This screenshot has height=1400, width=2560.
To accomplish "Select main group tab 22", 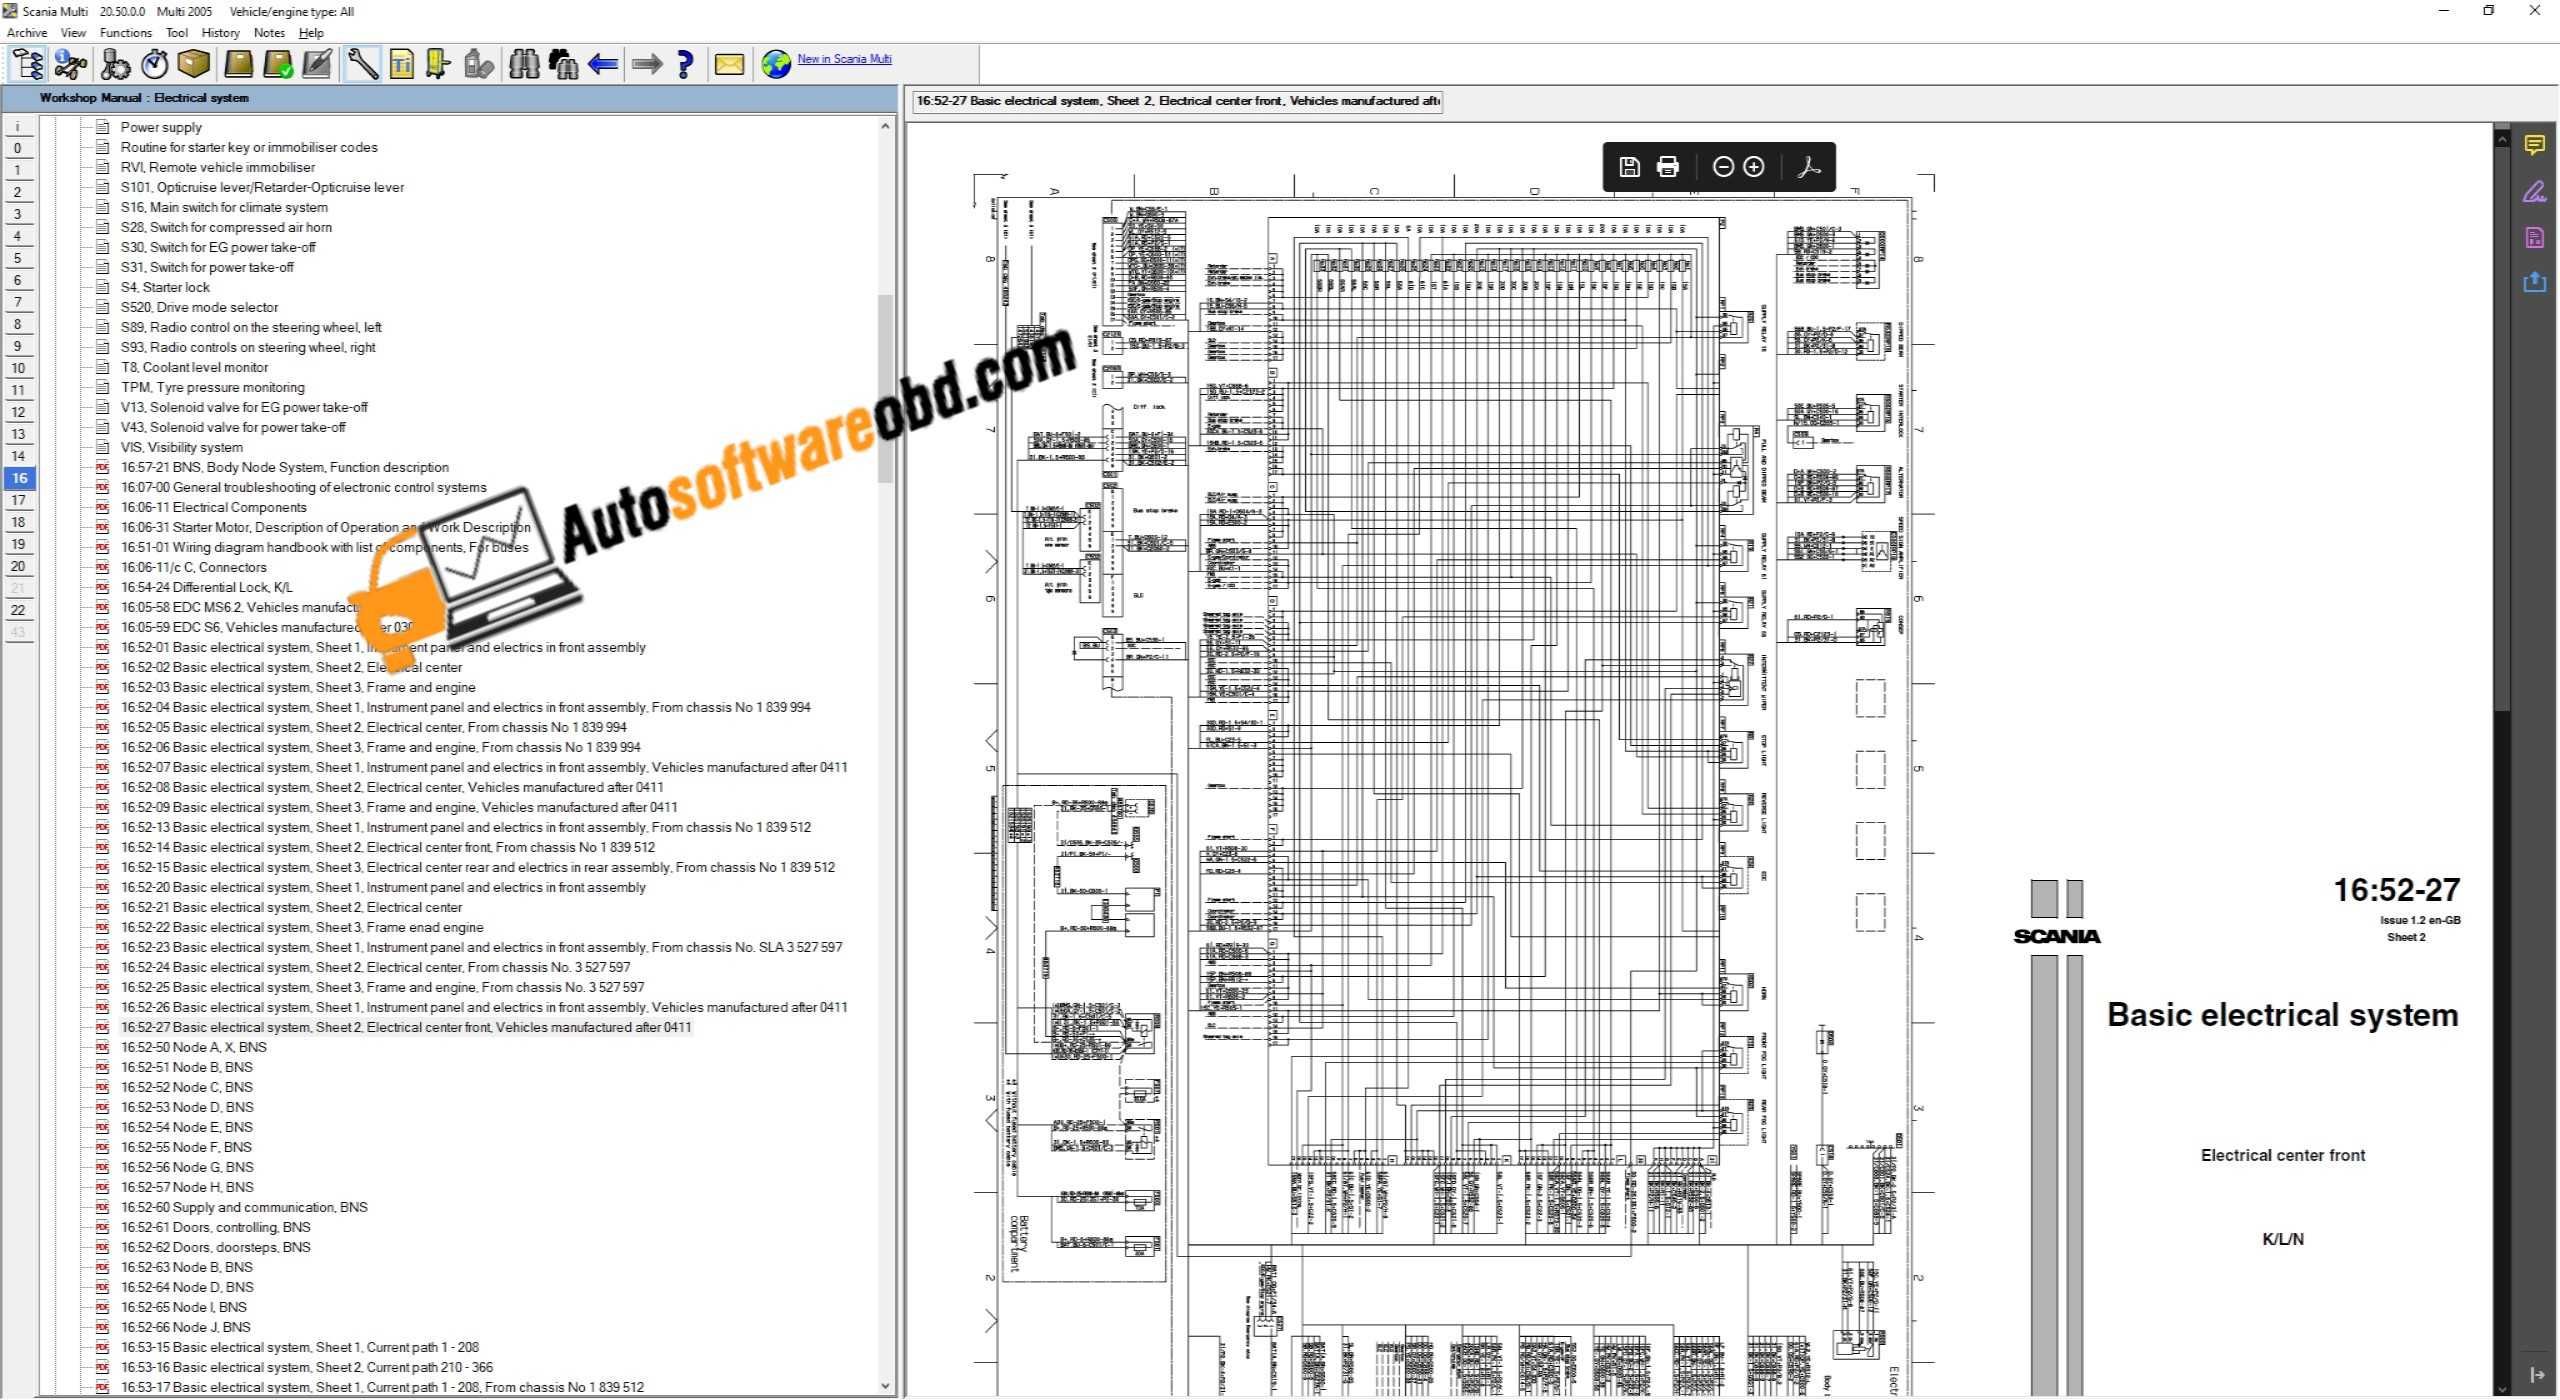I will click(x=18, y=610).
